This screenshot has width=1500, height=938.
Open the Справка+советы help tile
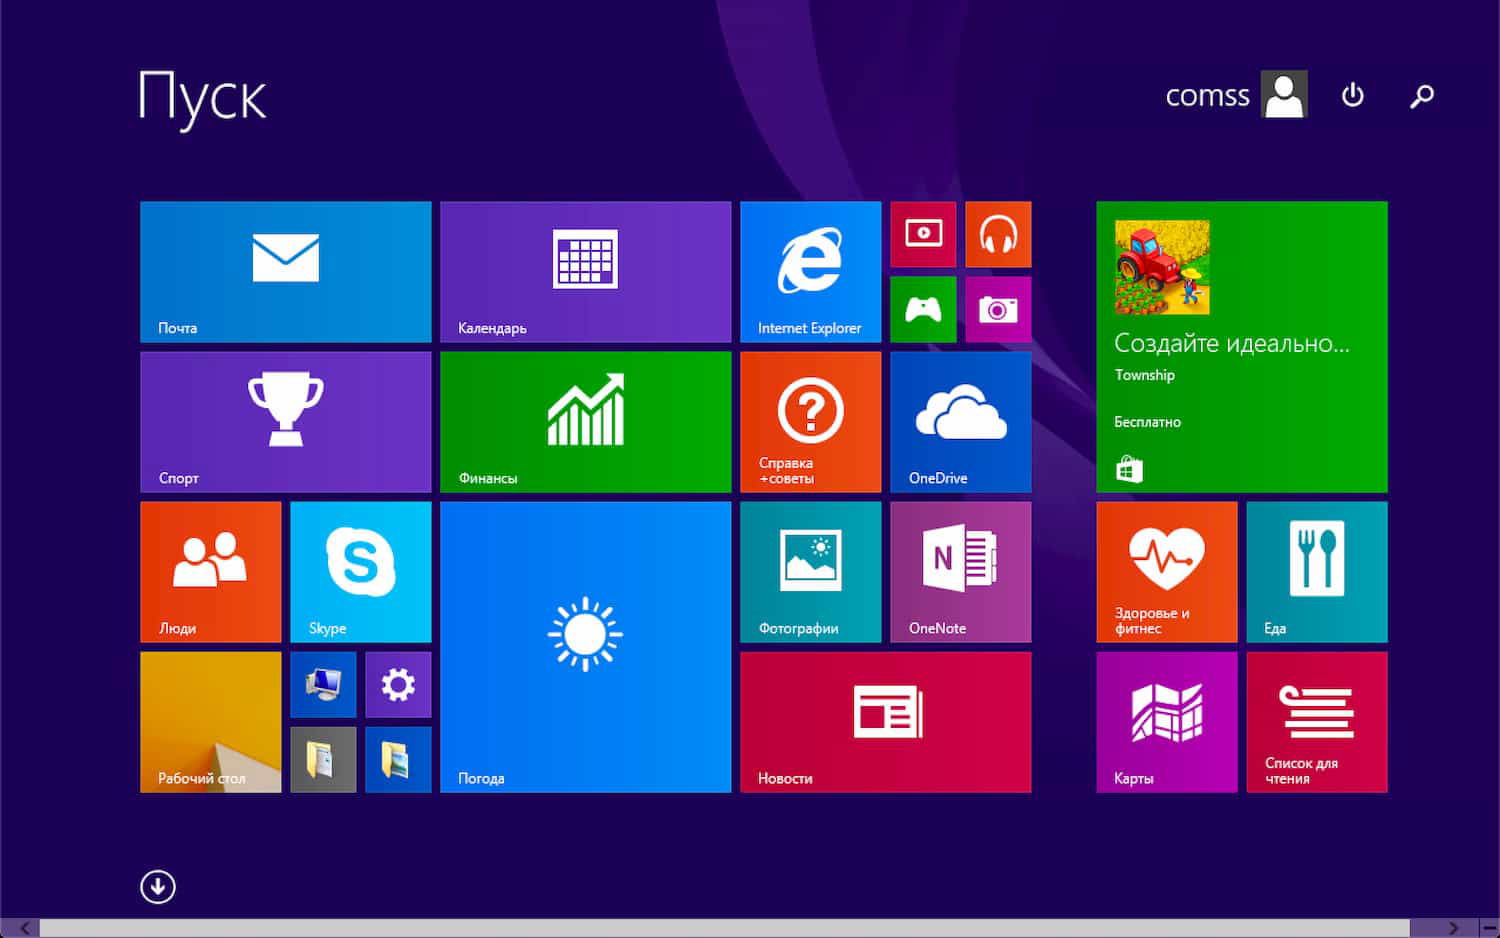(x=810, y=420)
